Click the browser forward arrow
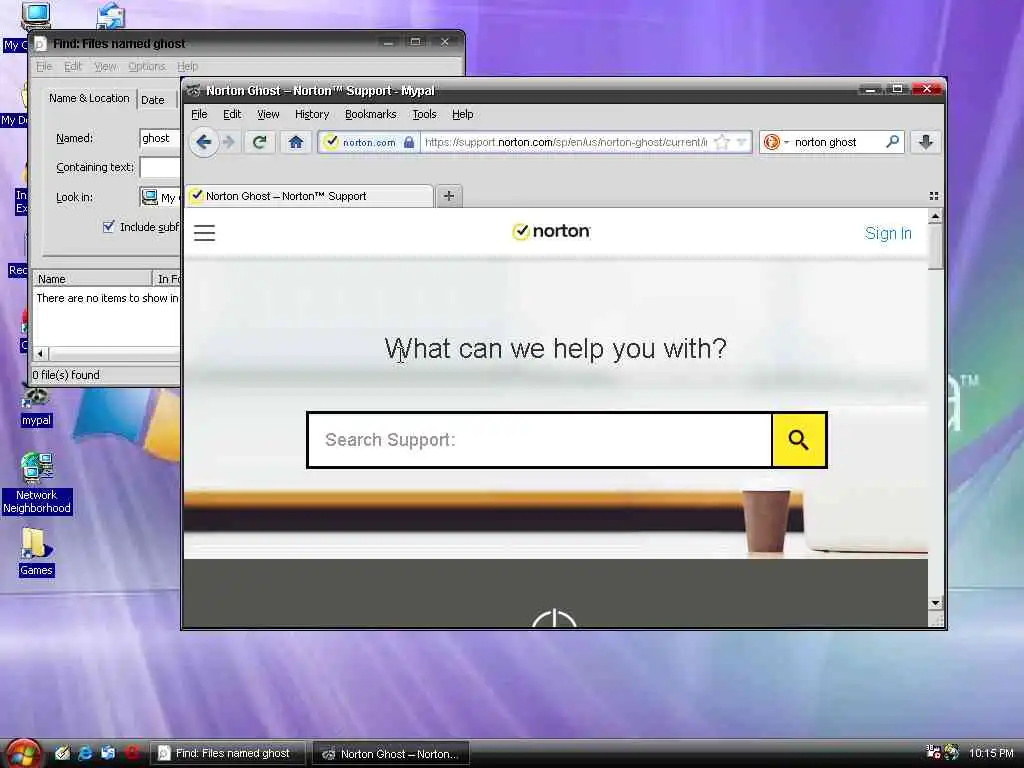Image resolution: width=1024 pixels, height=768 pixels. point(229,142)
